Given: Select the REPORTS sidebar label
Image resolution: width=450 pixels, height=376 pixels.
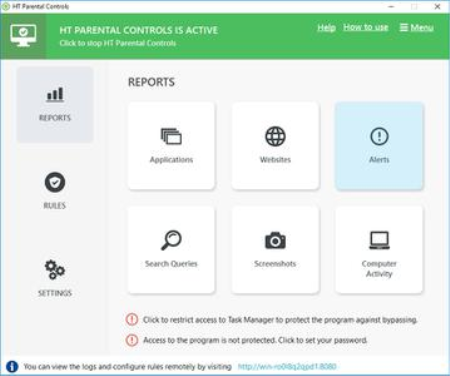Looking at the screenshot, I should point(55,118).
